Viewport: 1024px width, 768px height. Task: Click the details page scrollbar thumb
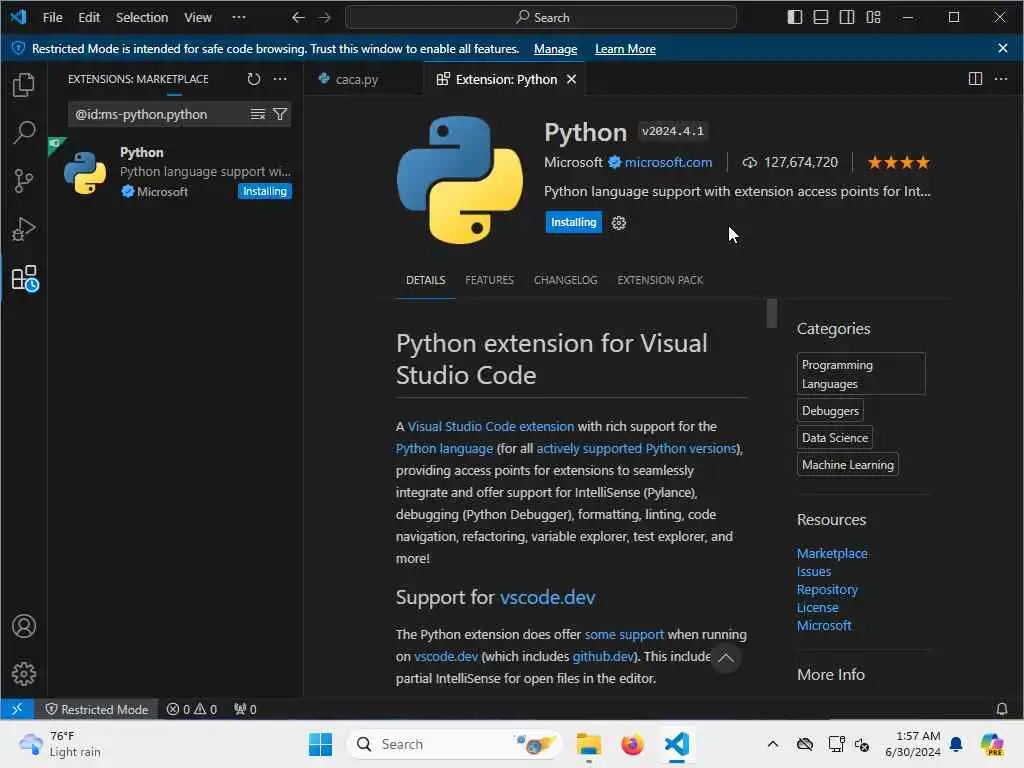[771, 313]
